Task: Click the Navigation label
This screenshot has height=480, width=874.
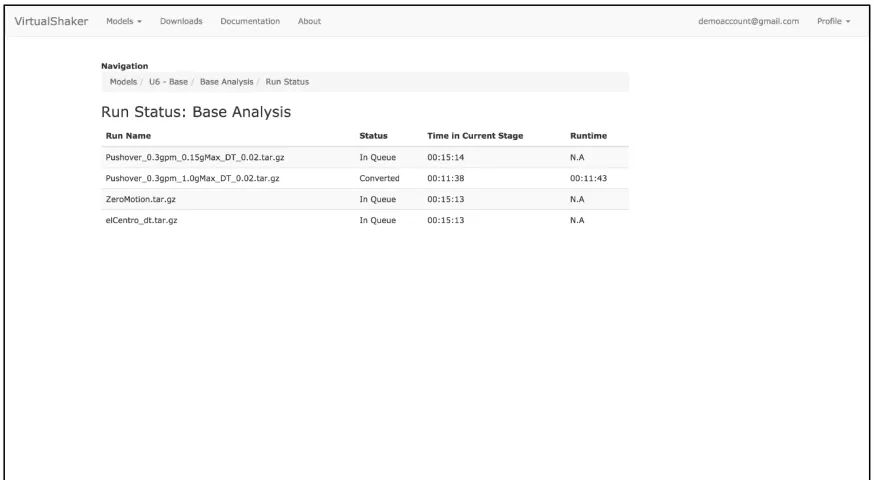Action: pos(124,66)
